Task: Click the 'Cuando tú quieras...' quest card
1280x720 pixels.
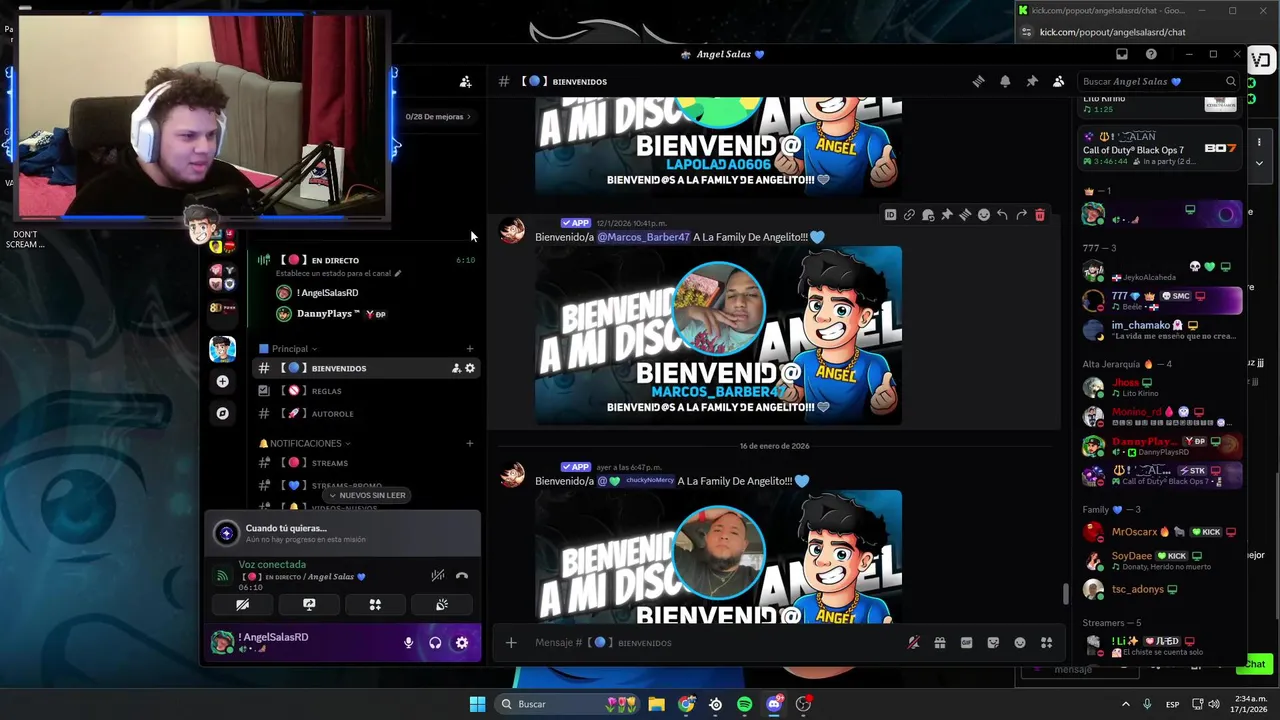Action: tap(343, 533)
